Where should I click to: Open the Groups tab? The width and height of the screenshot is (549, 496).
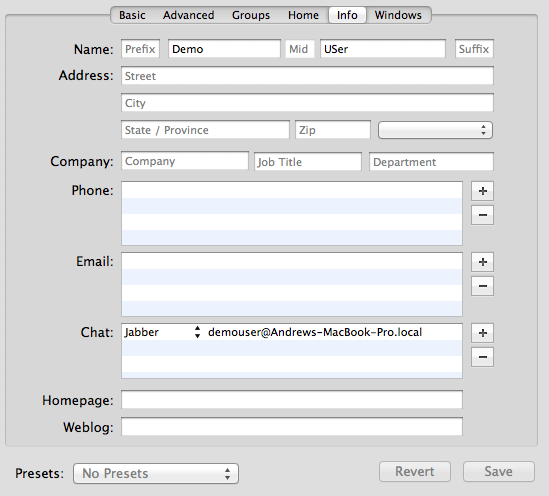tap(251, 15)
